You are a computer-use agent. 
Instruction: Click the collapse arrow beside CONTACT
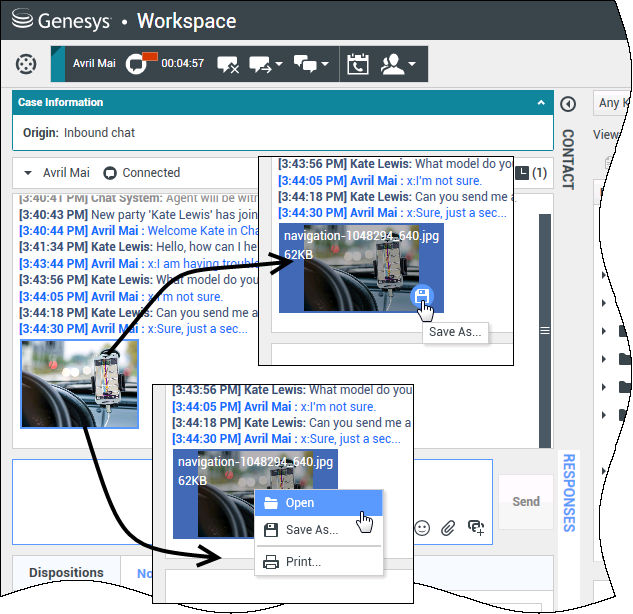567,104
